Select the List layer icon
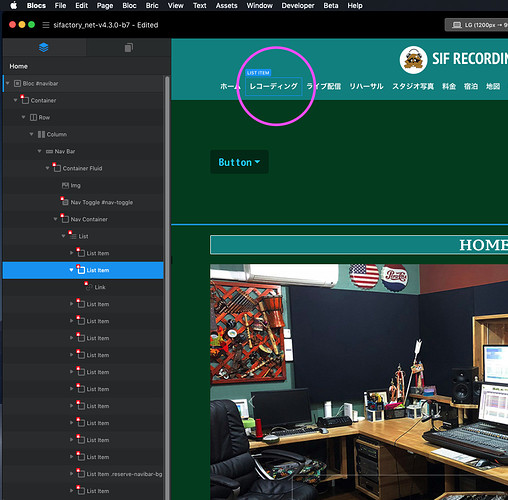Screen dimensions: 508x500 pyautogui.click(x=73, y=236)
